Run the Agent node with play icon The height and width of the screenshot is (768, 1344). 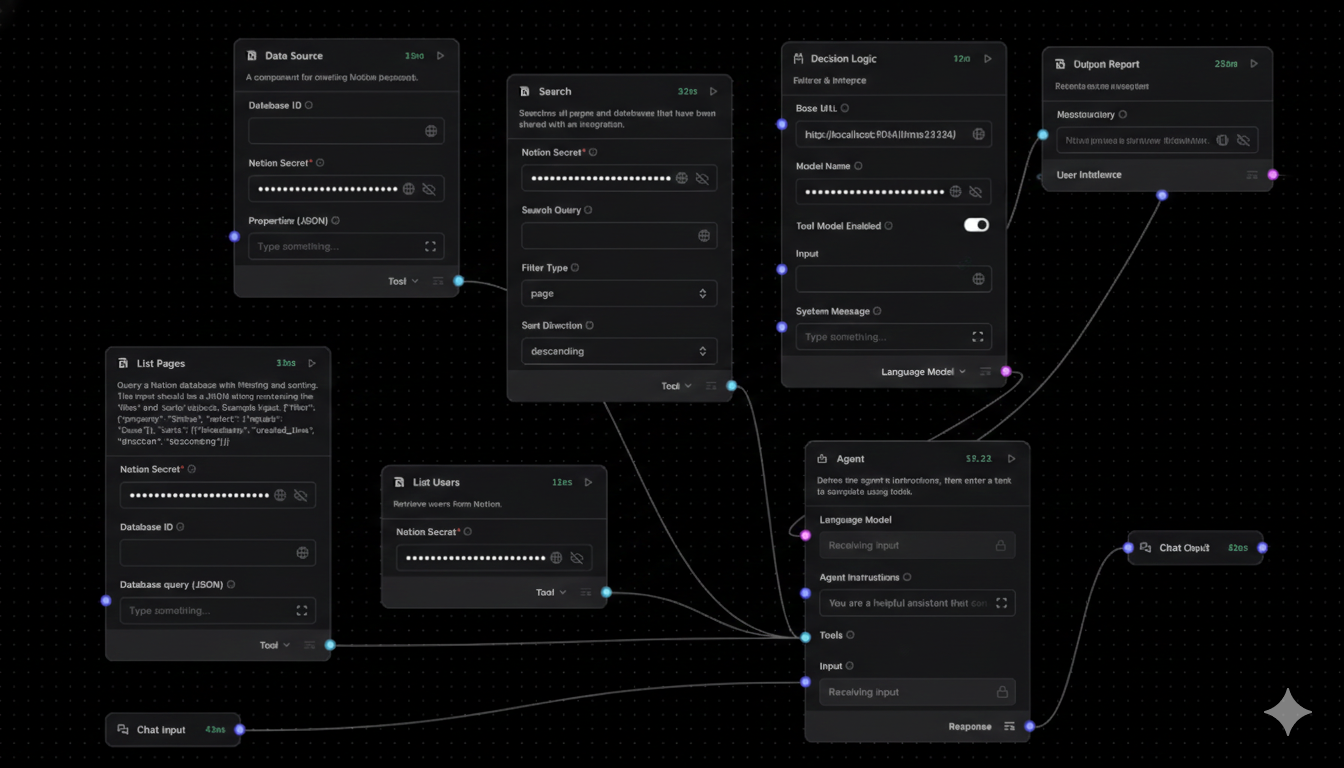(x=1011, y=459)
